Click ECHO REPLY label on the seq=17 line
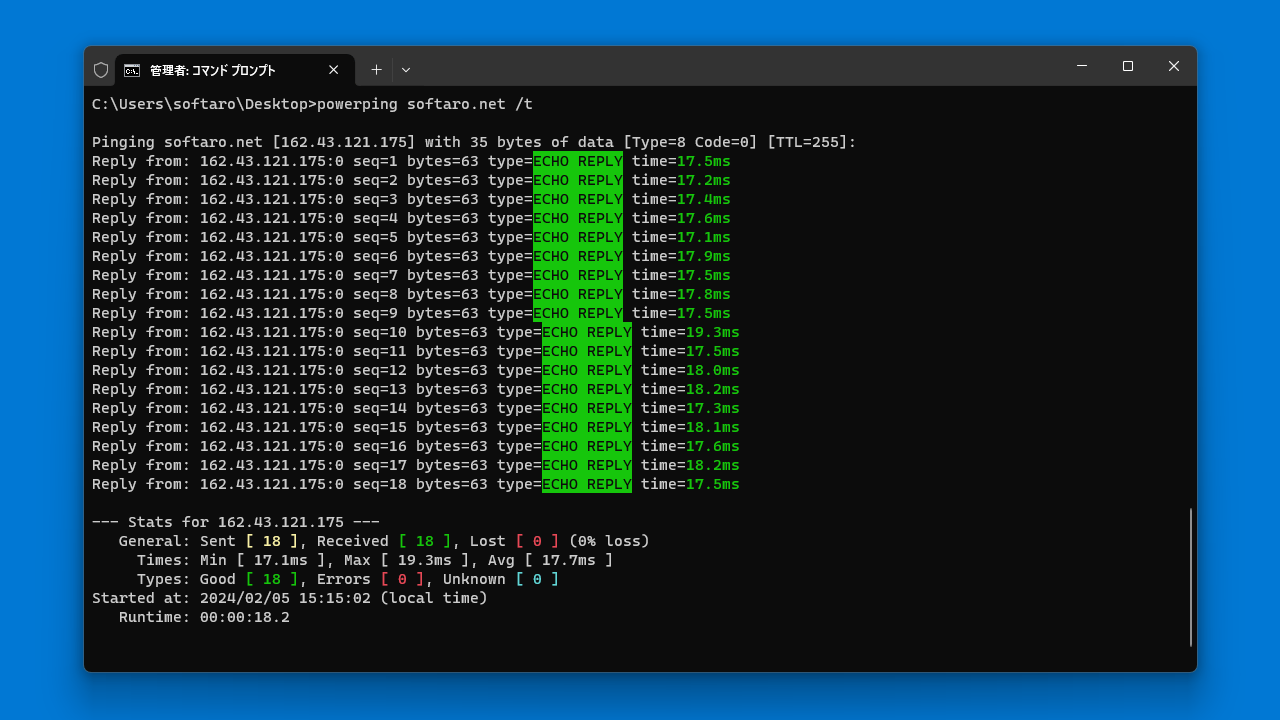This screenshot has height=720, width=1280. coord(587,465)
